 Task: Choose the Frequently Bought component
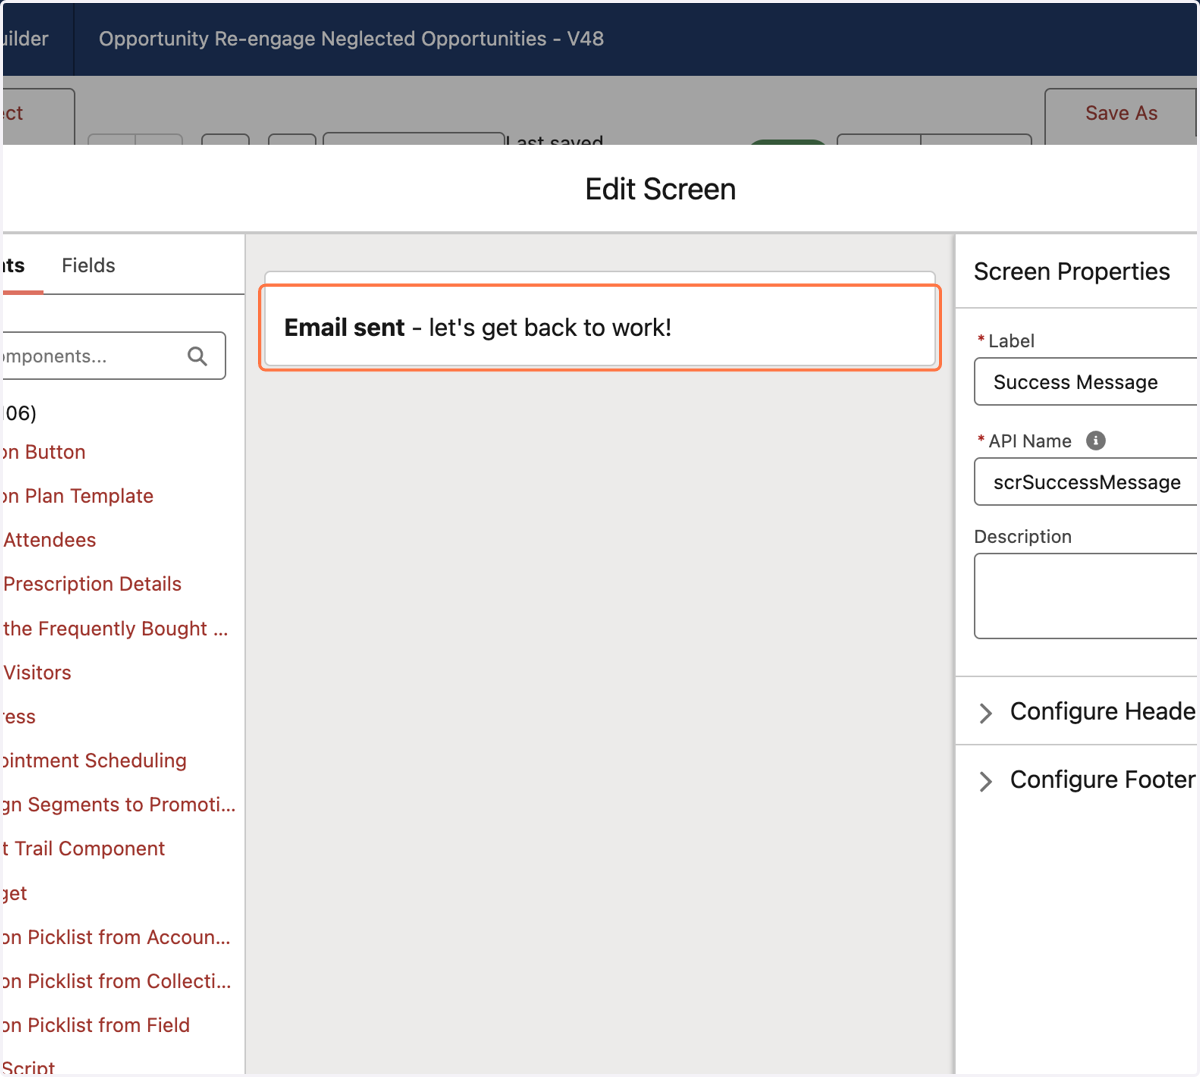[116, 628]
